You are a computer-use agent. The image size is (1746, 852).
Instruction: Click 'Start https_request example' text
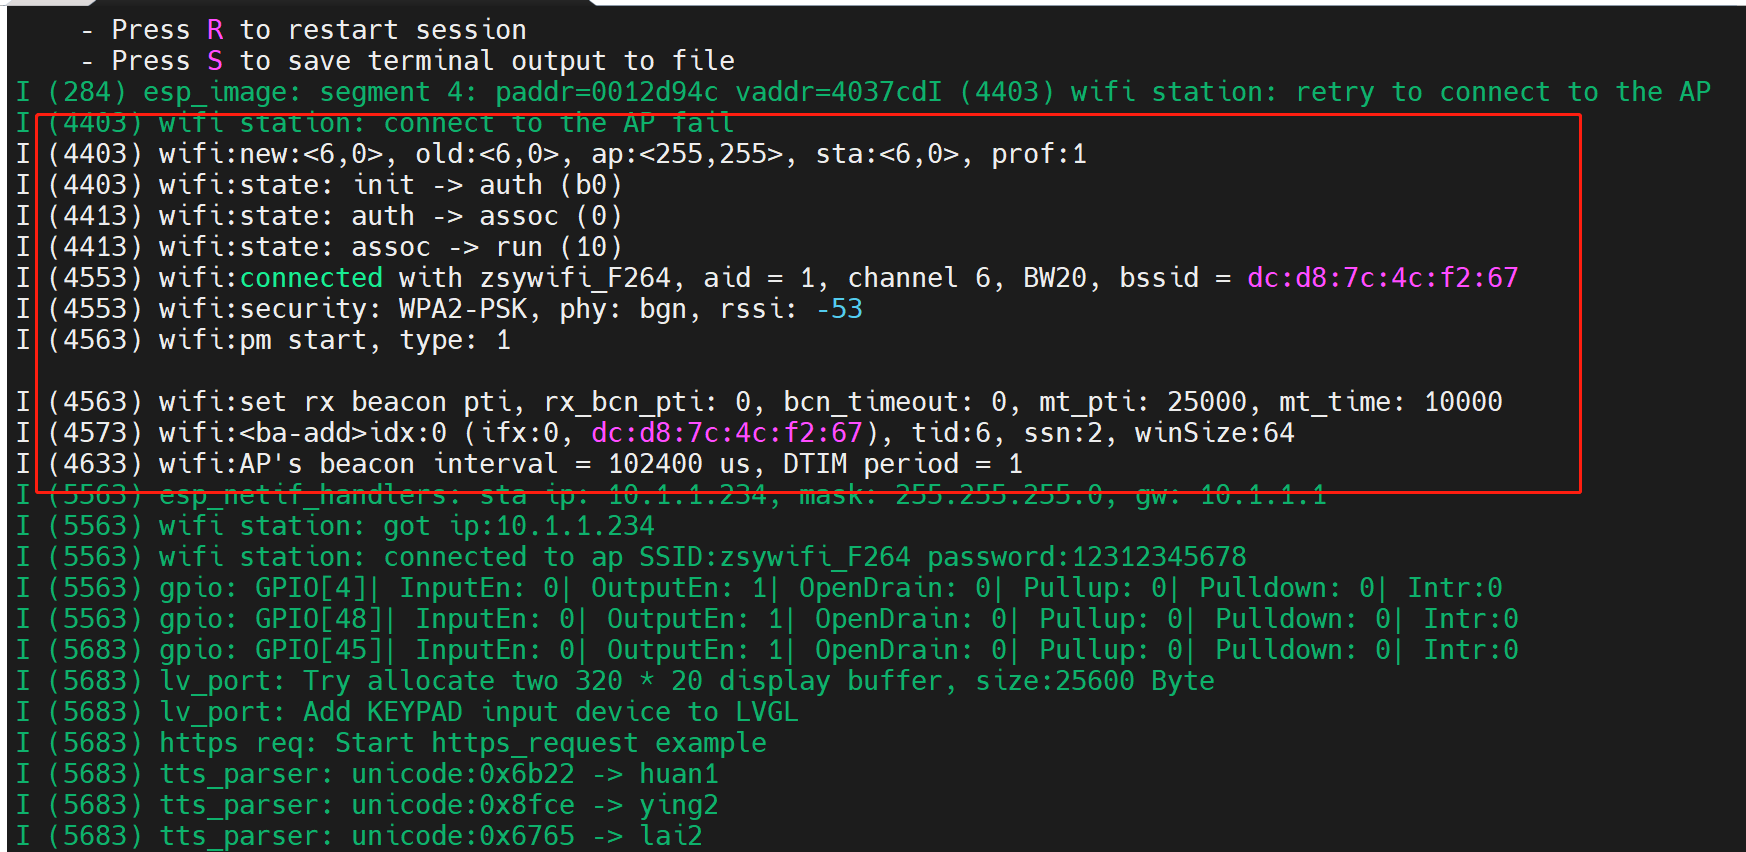click(550, 743)
